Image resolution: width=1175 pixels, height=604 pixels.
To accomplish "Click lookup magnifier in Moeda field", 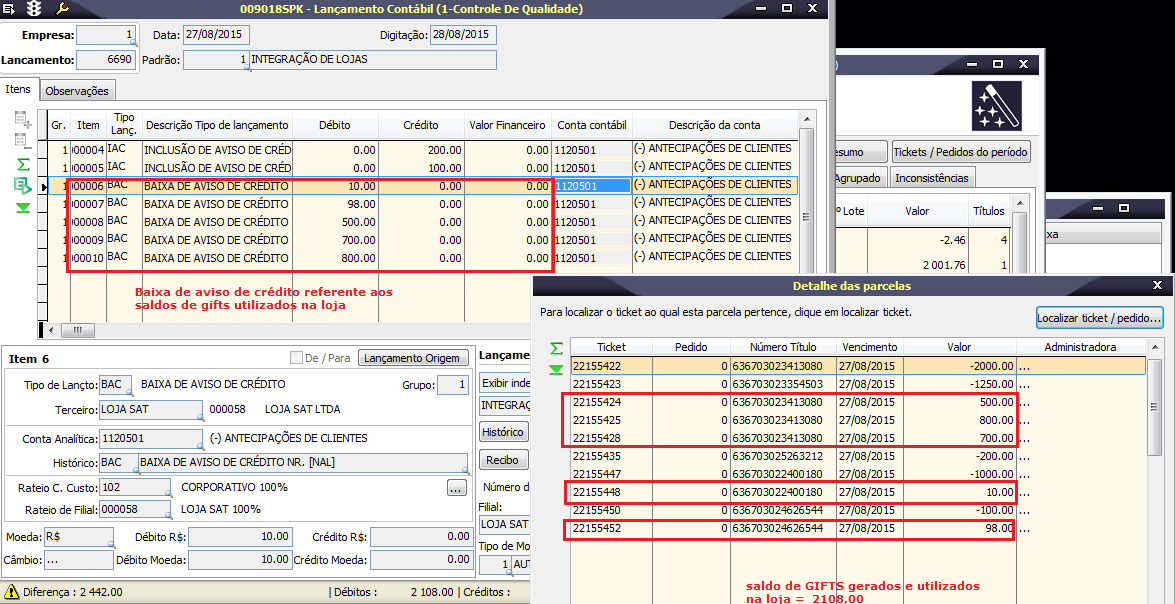I will point(111,544).
